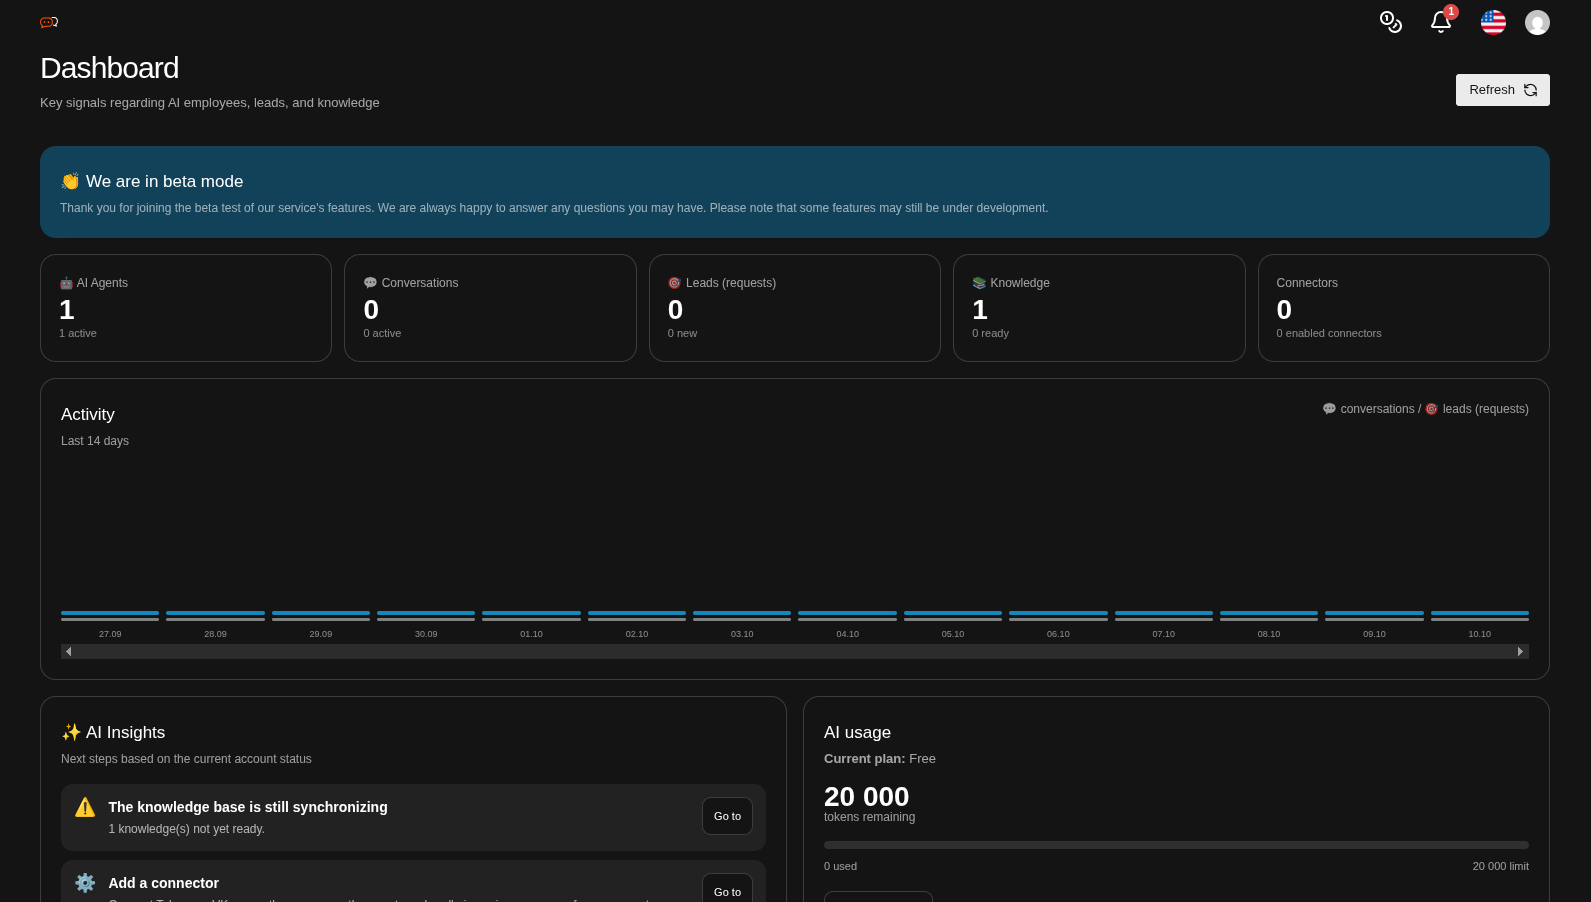Refresh the dashboard data

click(x=1502, y=90)
